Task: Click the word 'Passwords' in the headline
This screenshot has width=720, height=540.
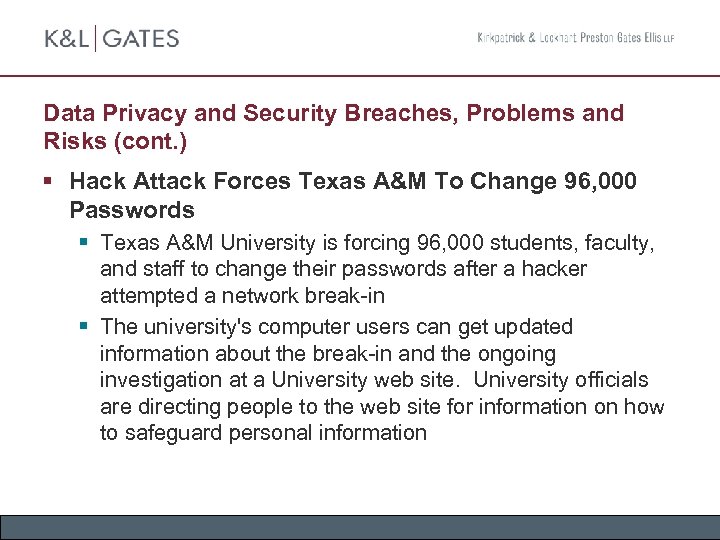Action: 132,210
